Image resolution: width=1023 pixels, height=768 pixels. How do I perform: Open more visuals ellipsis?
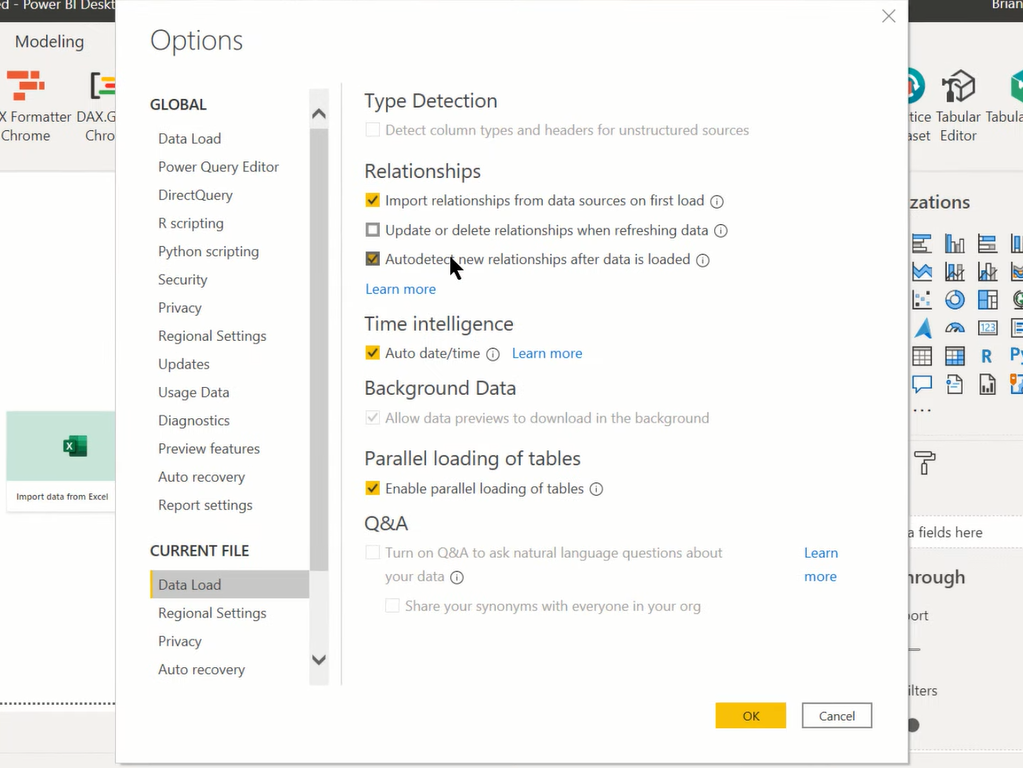click(922, 410)
